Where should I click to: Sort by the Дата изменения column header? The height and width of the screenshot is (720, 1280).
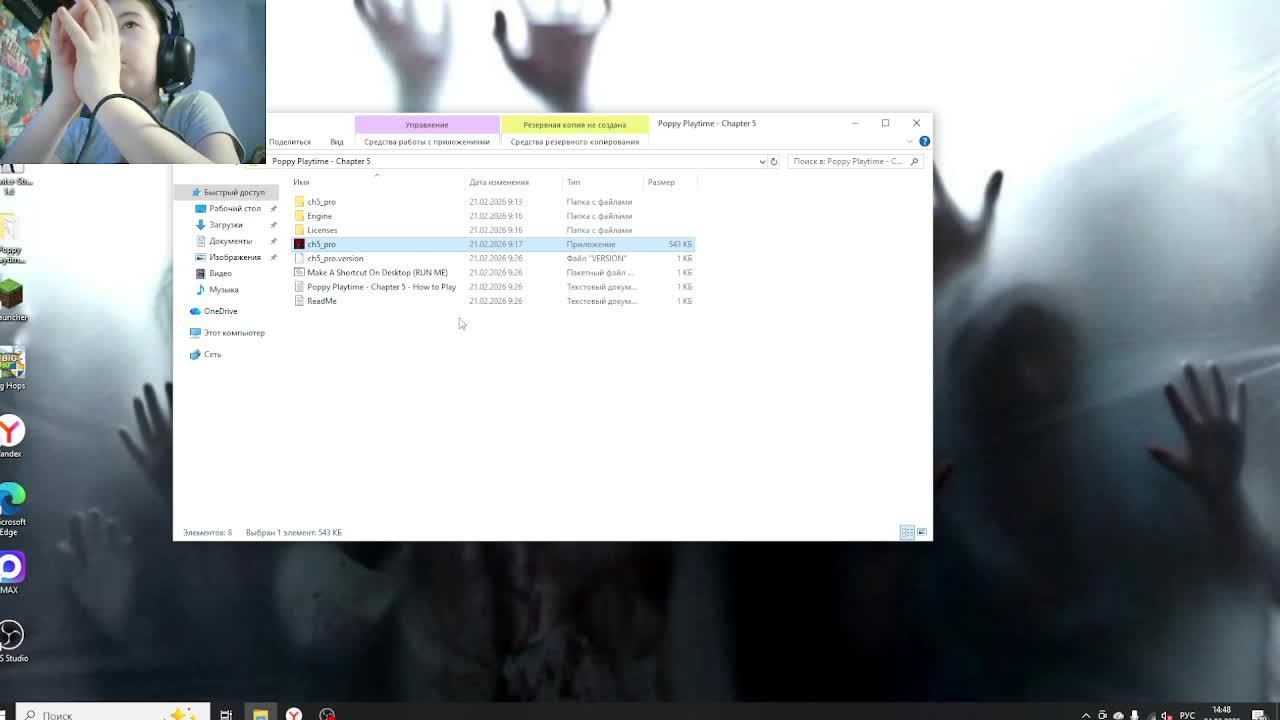514,182
